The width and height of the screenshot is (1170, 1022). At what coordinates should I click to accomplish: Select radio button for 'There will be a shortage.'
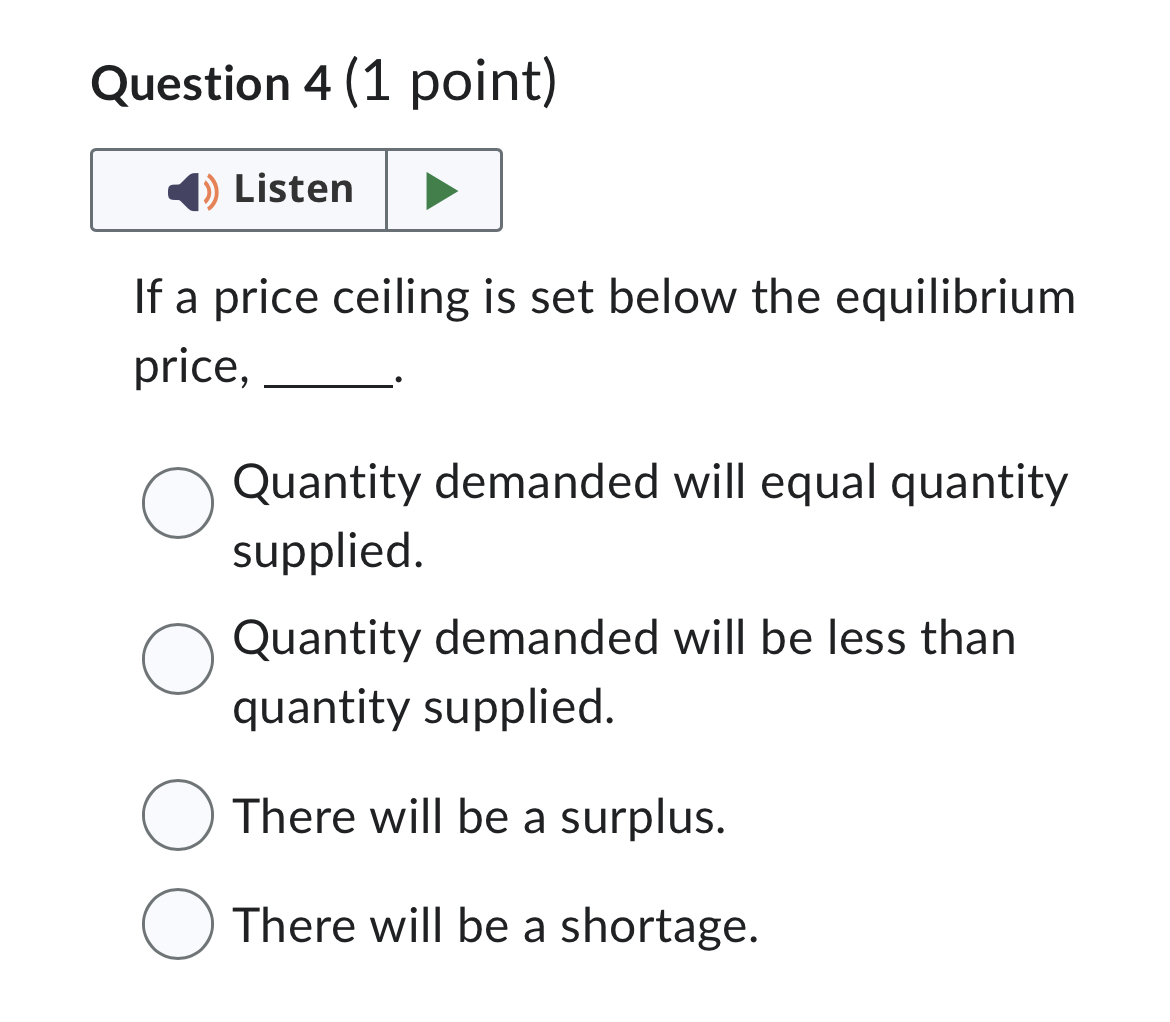[x=178, y=925]
